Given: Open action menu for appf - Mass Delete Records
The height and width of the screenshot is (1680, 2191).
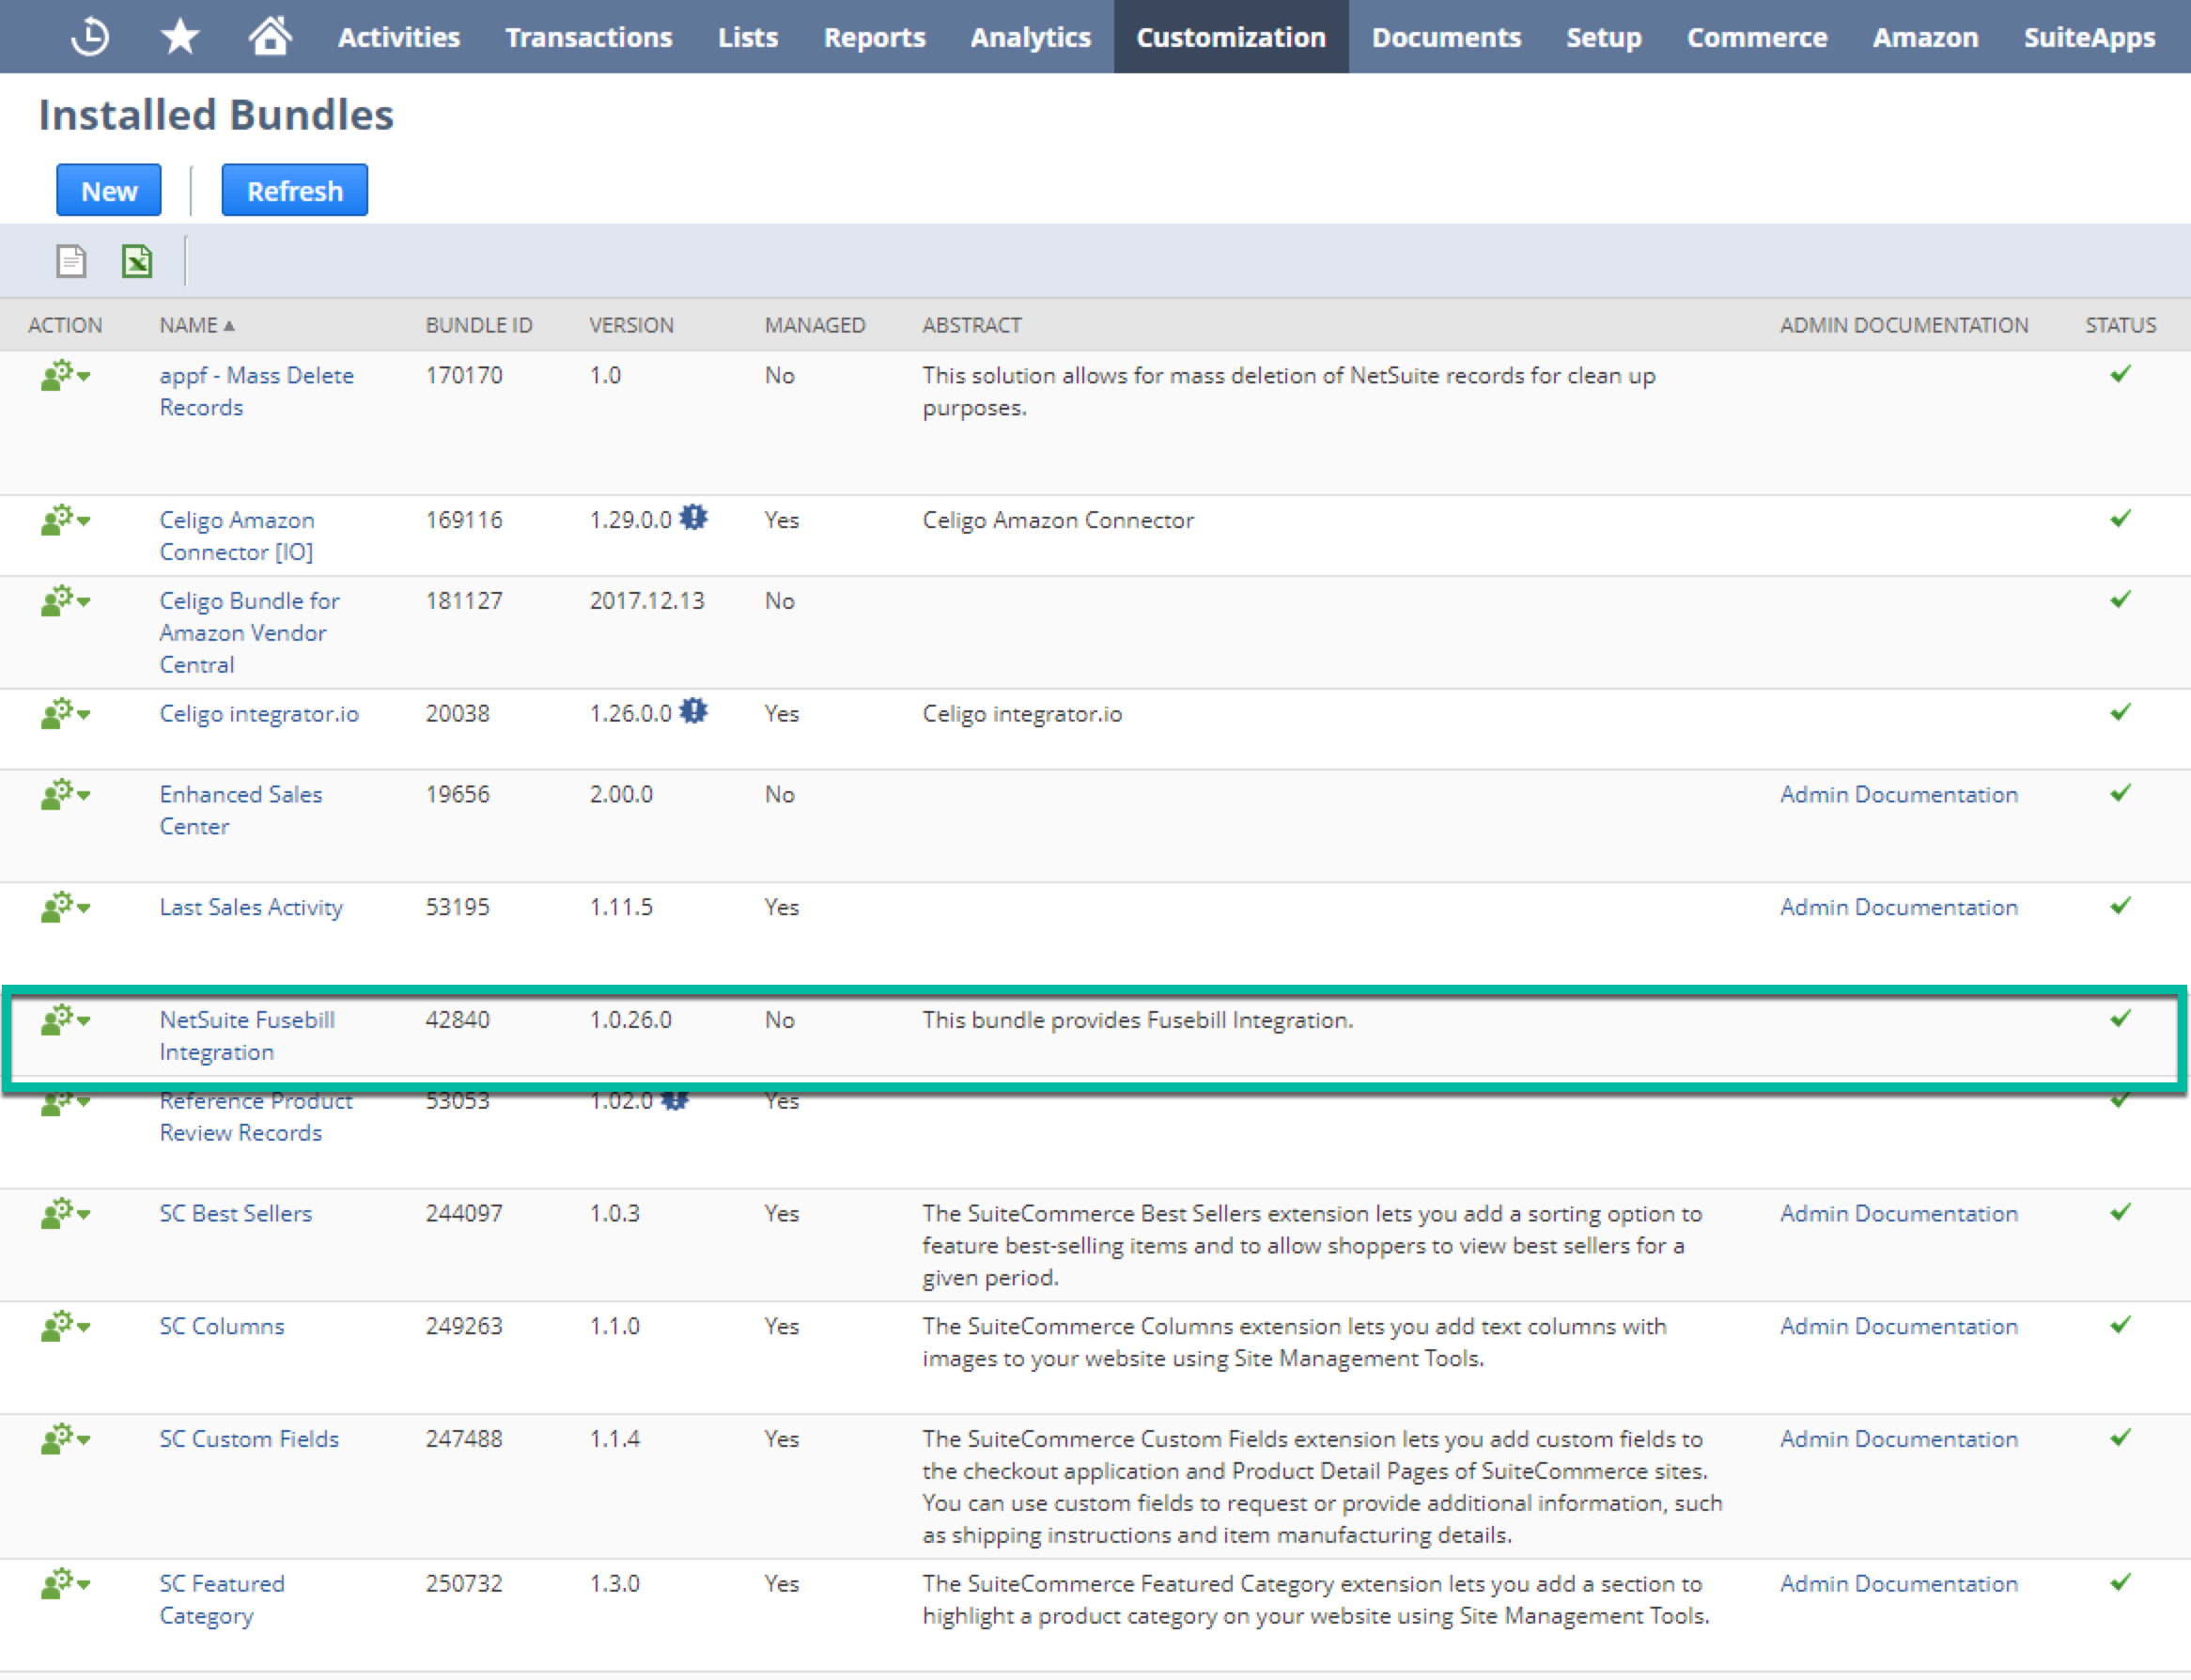Looking at the screenshot, I should pyautogui.click(x=65, y=375).
